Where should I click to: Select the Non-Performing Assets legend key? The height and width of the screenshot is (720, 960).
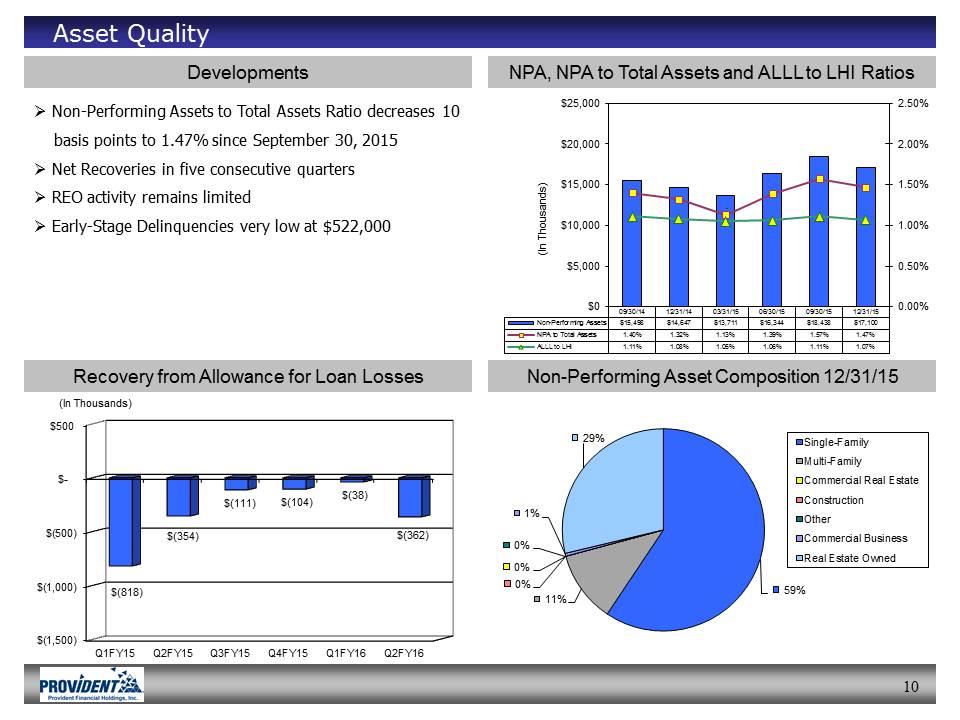(x=521, y=323)
